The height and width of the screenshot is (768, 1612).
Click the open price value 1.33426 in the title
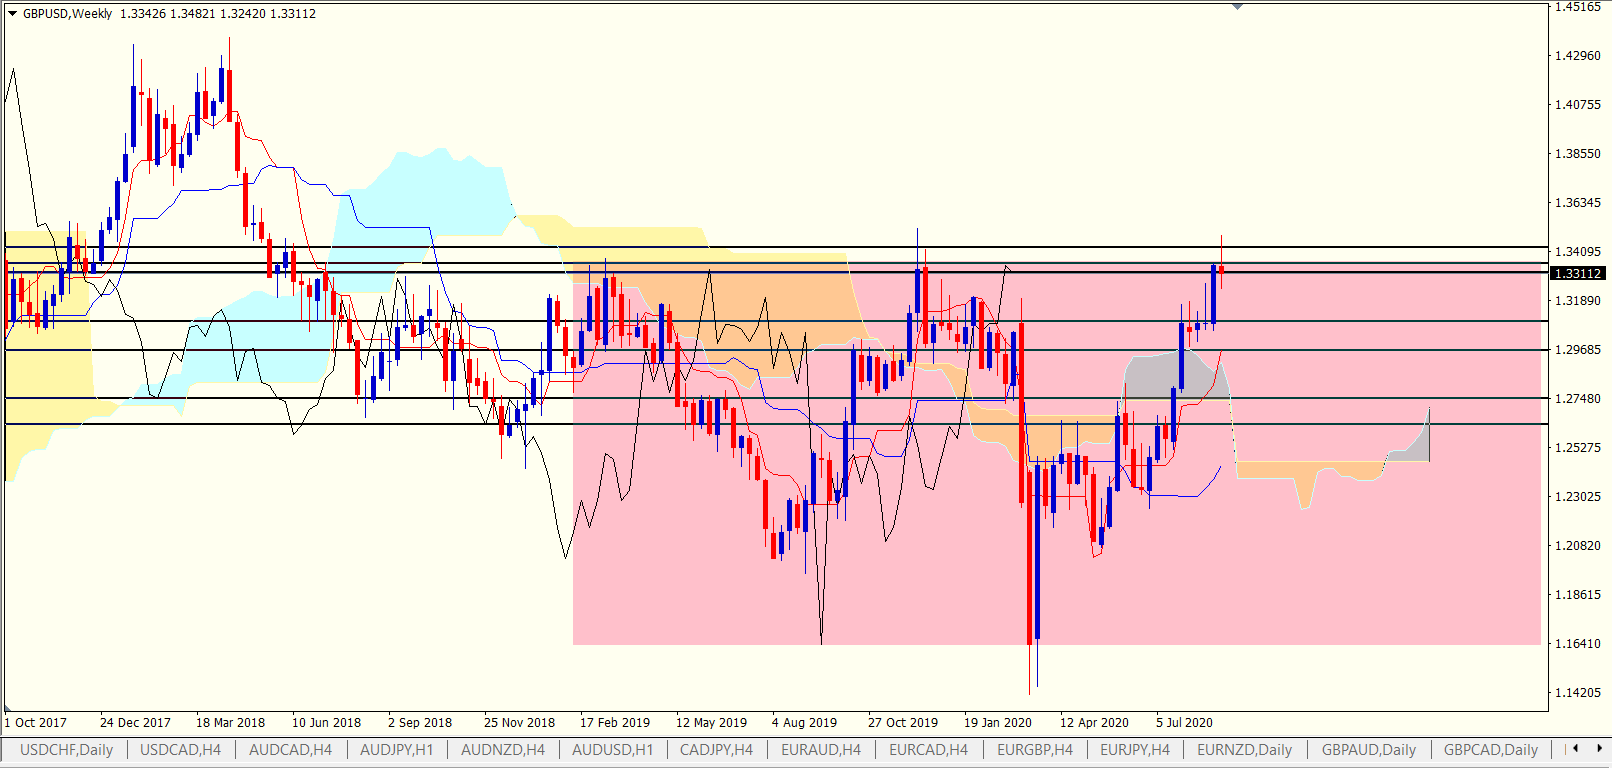(143, 14)
